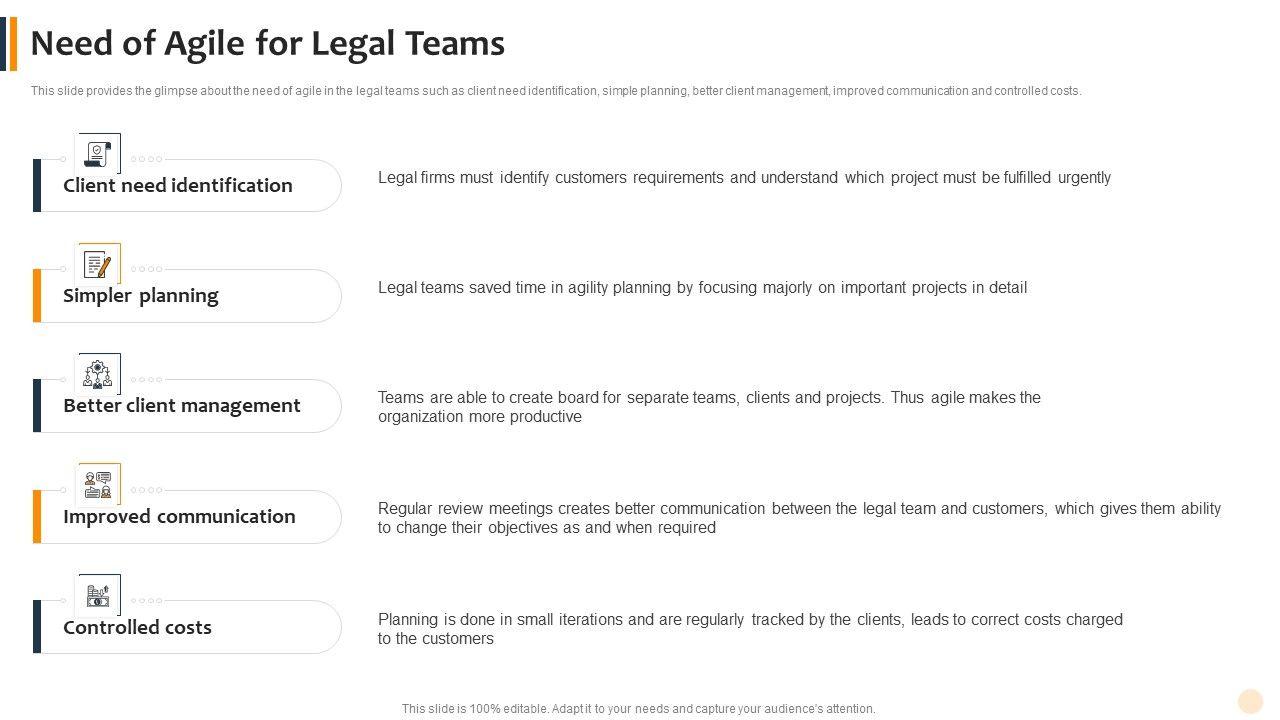Image resolution: width=1280 pixels, height=720 pixels.
Task: Click the simpler planning pencil icon
Action: 98,264
